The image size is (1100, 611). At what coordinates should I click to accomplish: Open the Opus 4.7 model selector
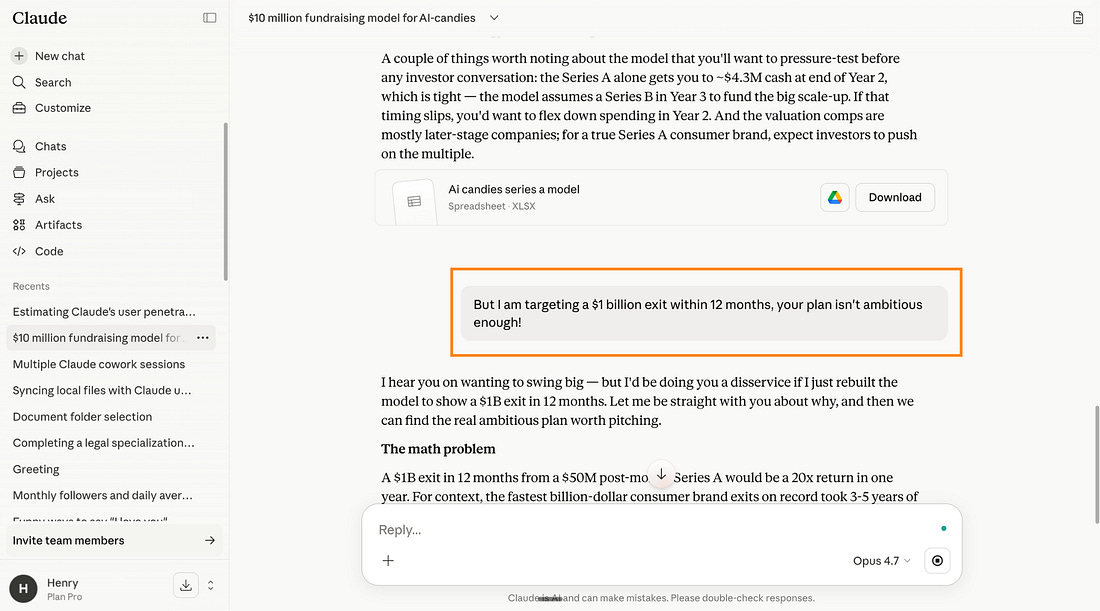881,560
